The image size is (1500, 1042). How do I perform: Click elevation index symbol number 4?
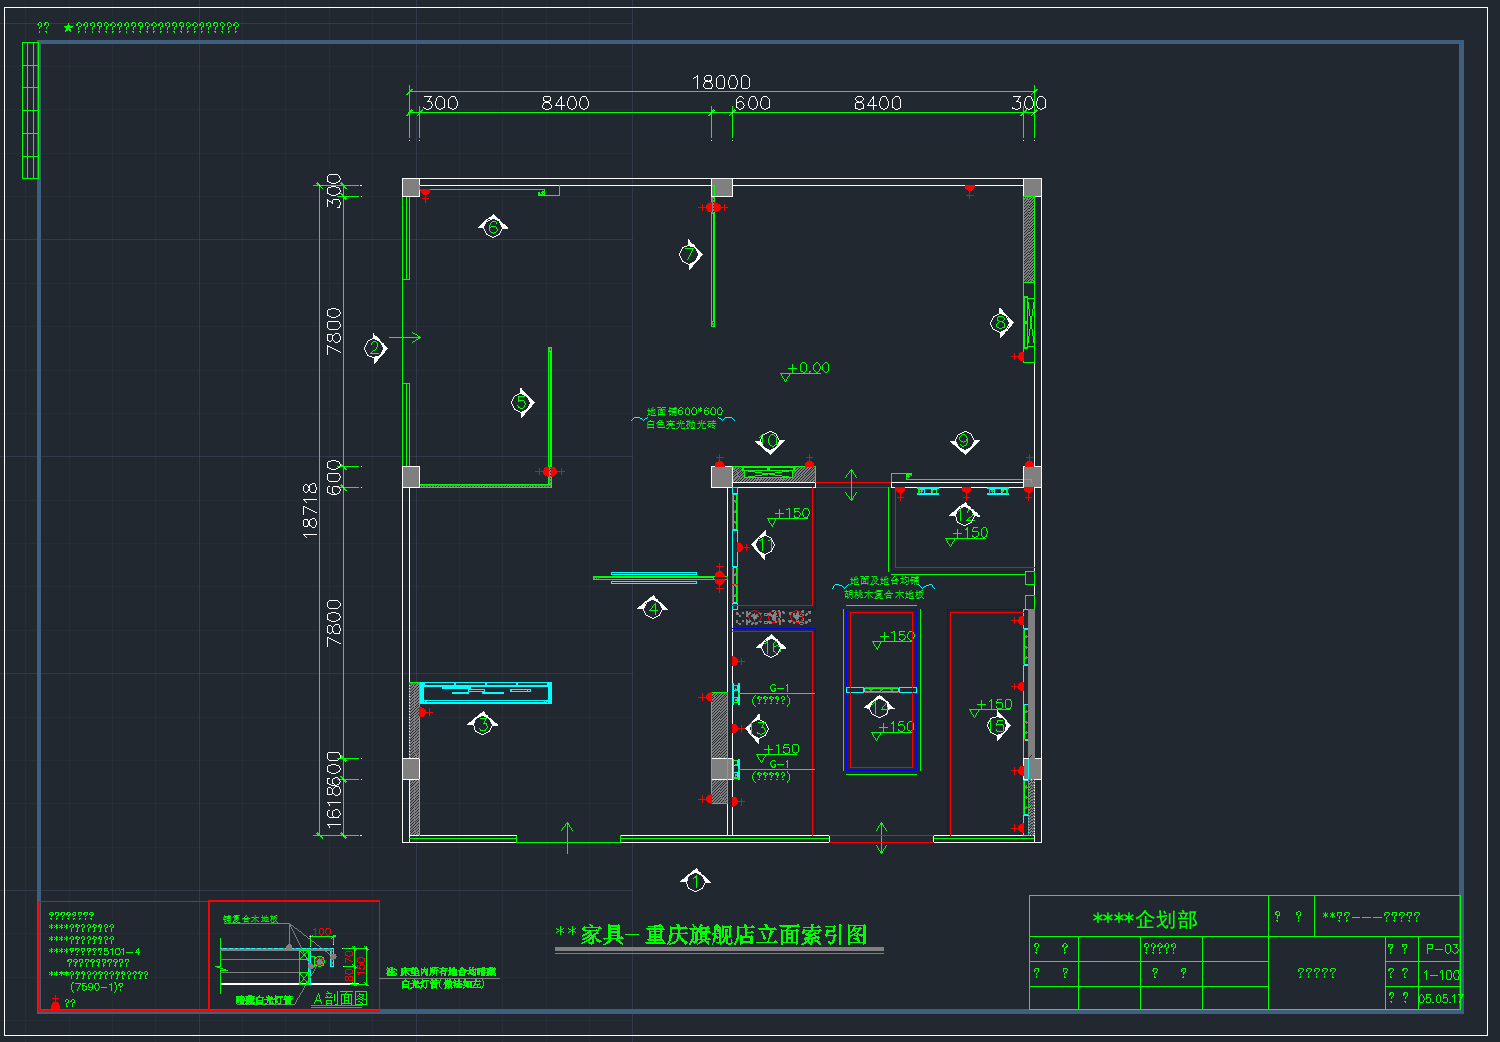653,608
